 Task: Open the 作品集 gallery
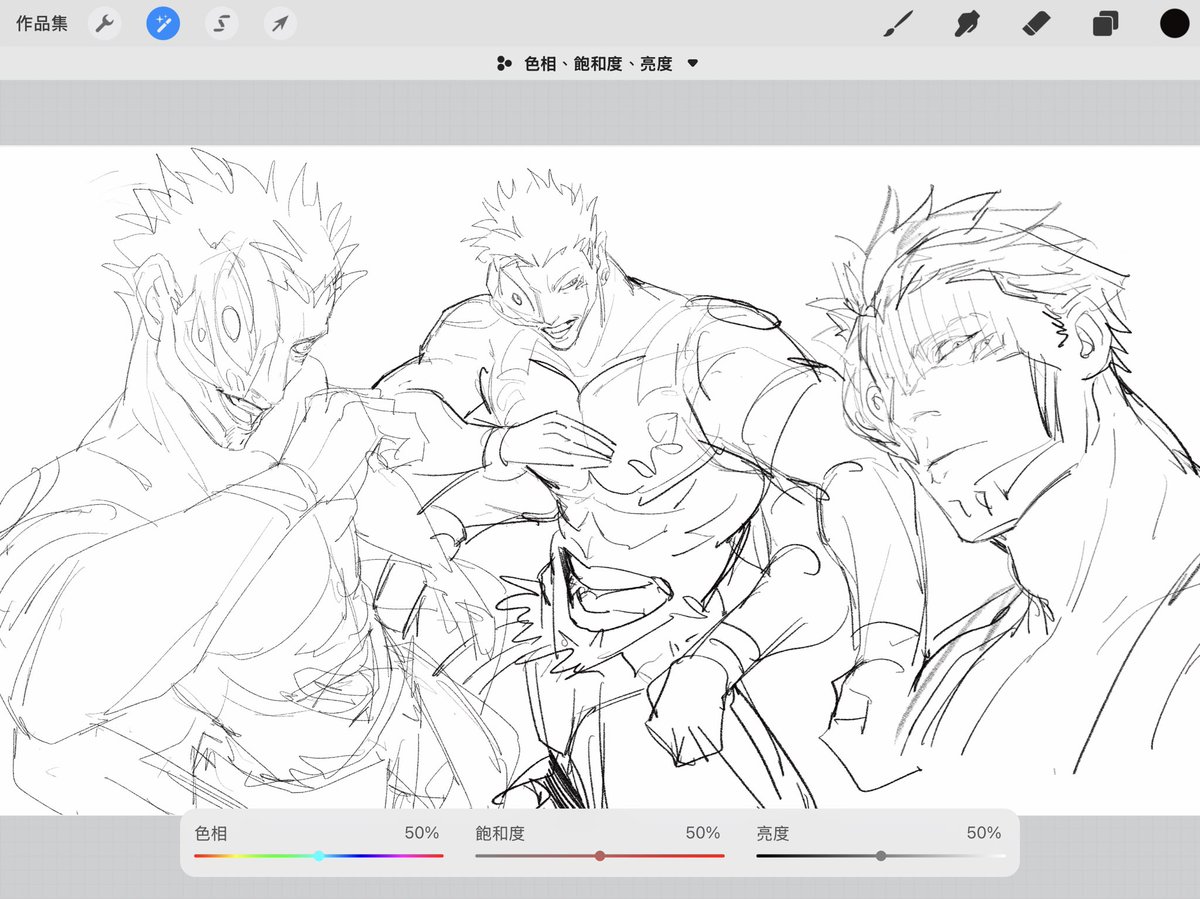pos(42,24)
